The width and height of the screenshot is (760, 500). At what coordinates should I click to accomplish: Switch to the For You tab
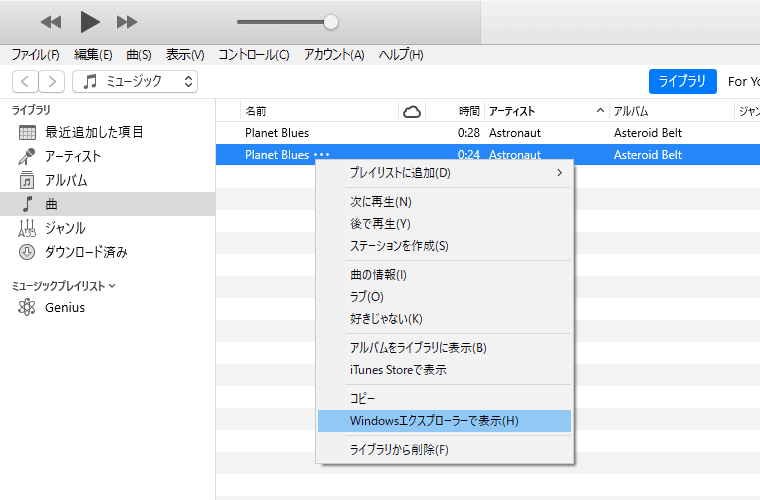coord(744,81)
